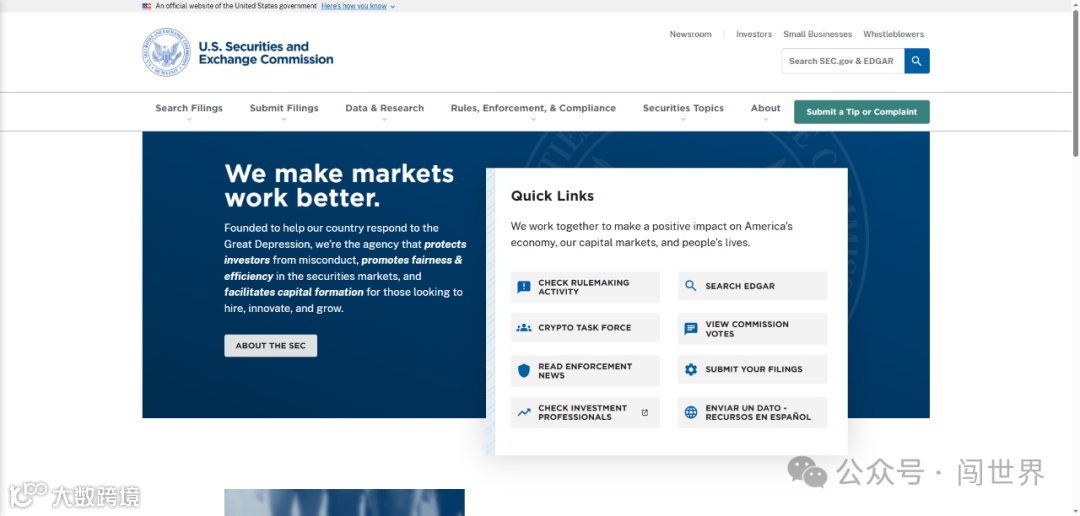Viewport: 1080px width, 516px height.
Task: Expand the Submit Filings menu chevron
Action: [284, 119]
